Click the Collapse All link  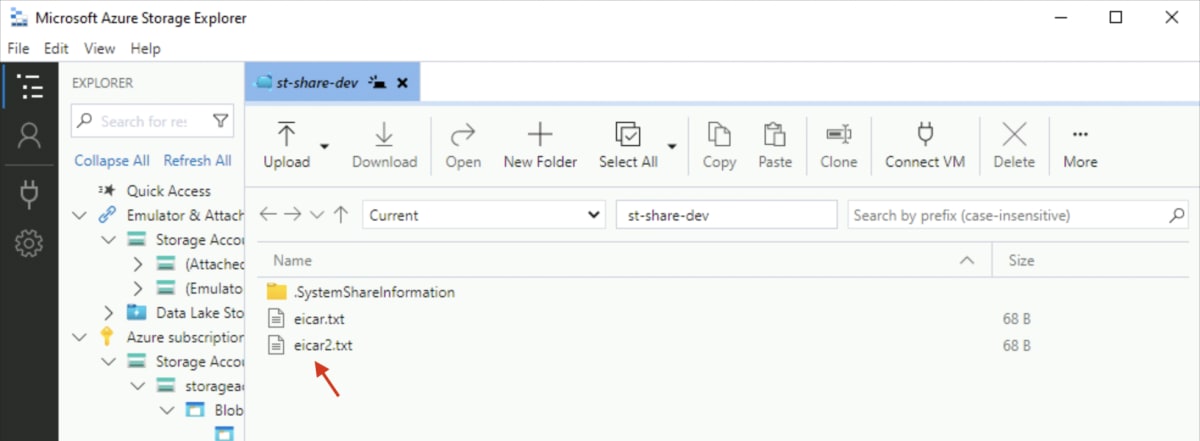(112, 160)
